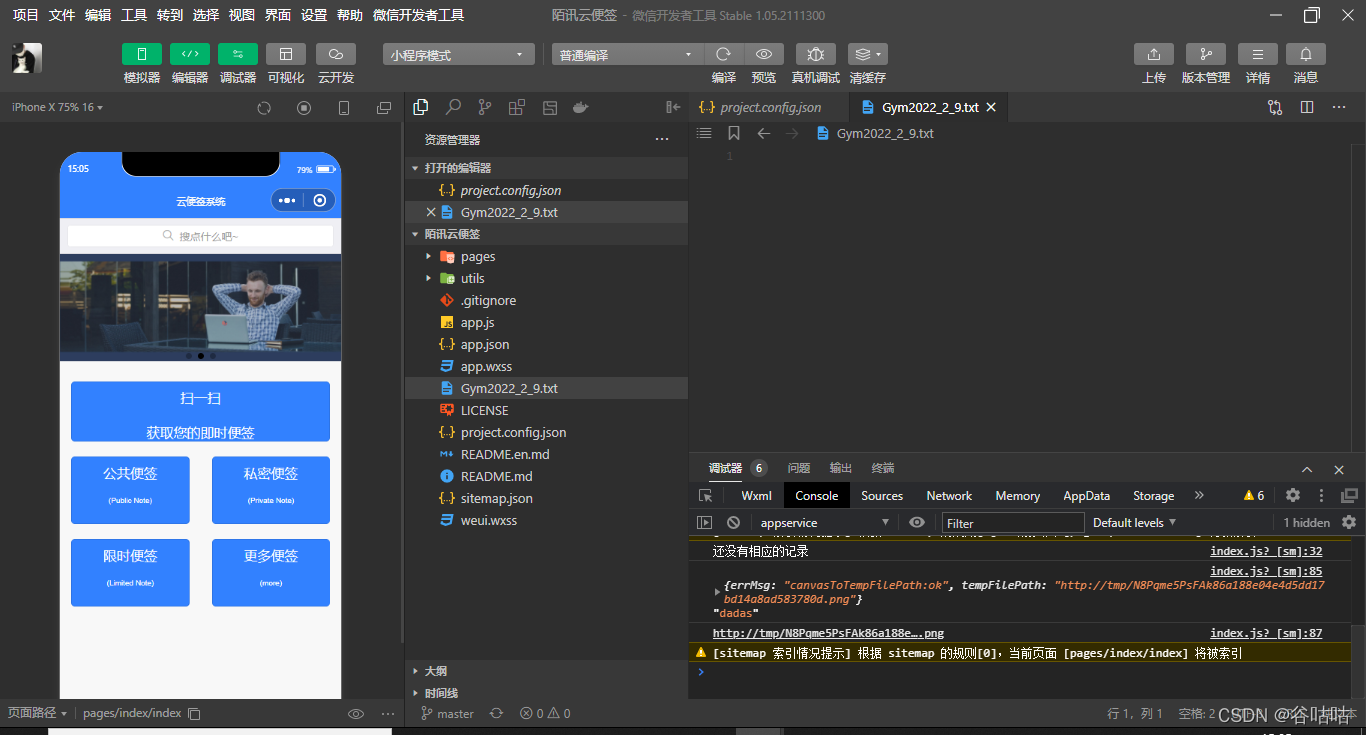Open the iPhone X 75% device dropdown
Viewport: 1366px width, 735px height.
point(57,107)
